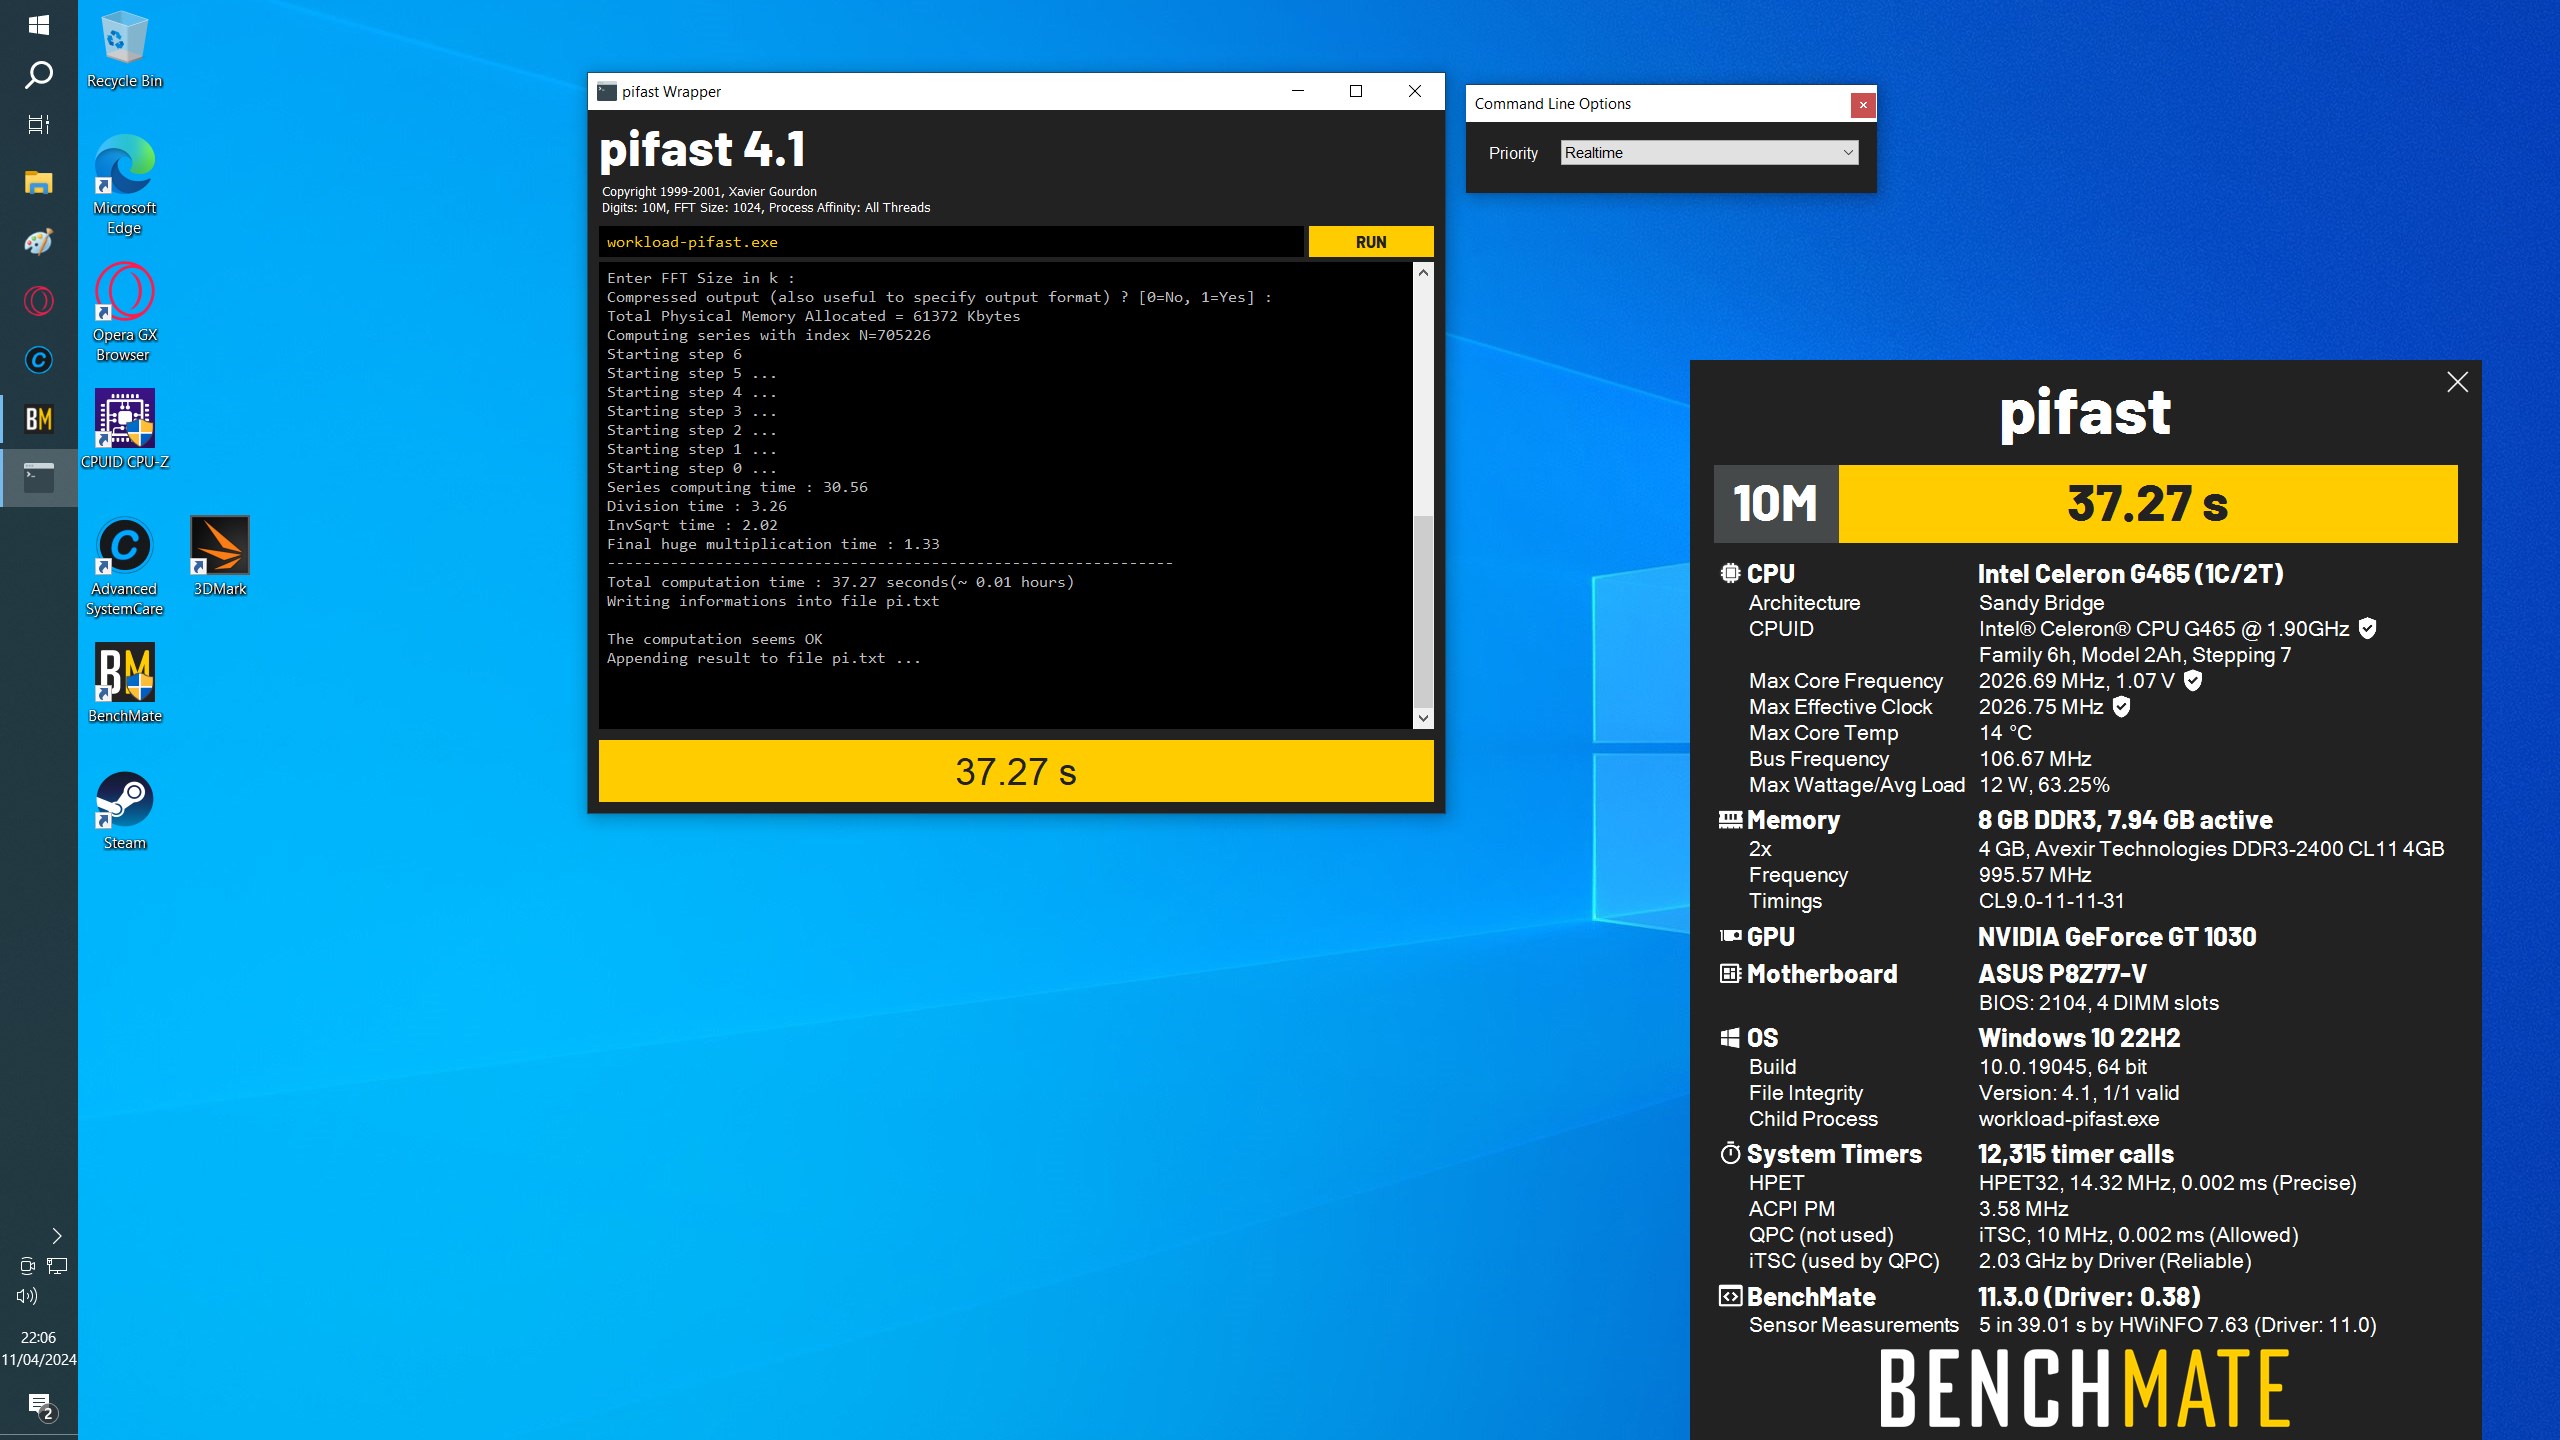This screenshot has height=1440, width=2560.
Task: Open Recycle Bin desktop icon
Action: coord(124,50)
